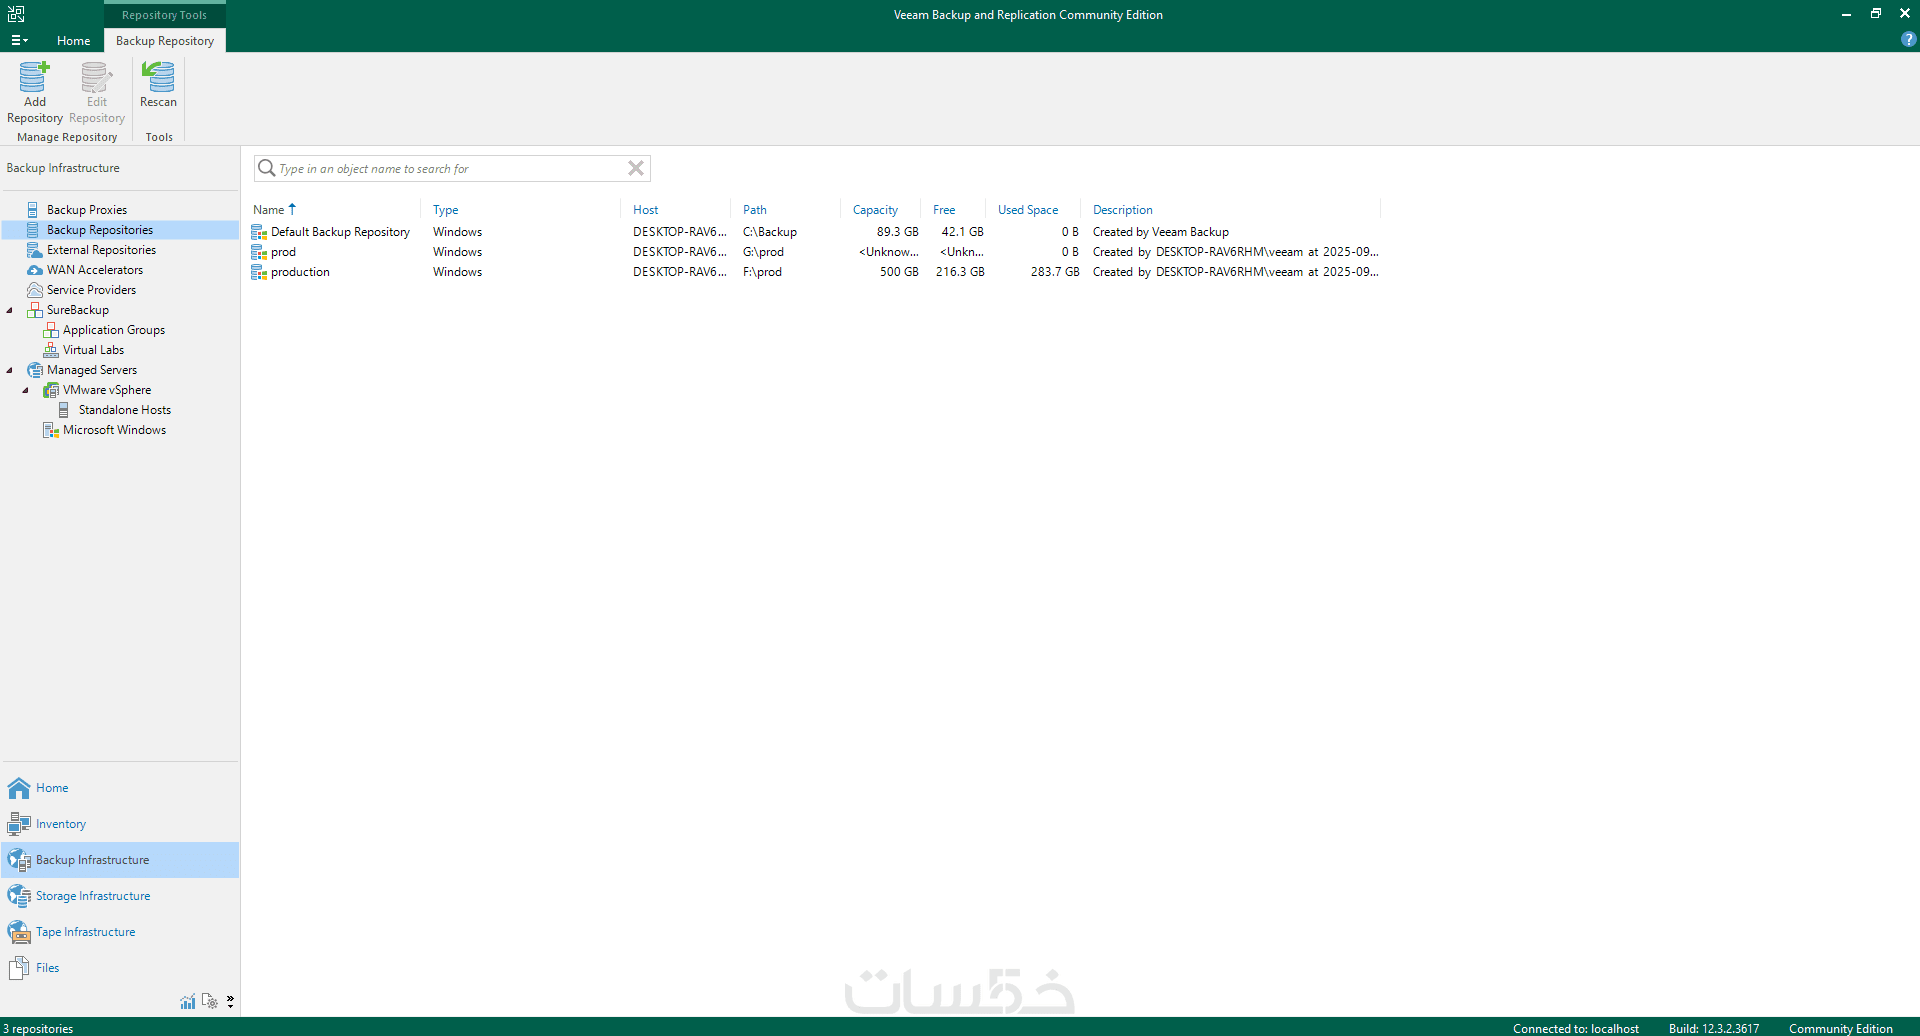The height and width of the screenshot is (1036, 1920).
Task: Click the Rescan repository icon
Action: (x=158, y=77)
